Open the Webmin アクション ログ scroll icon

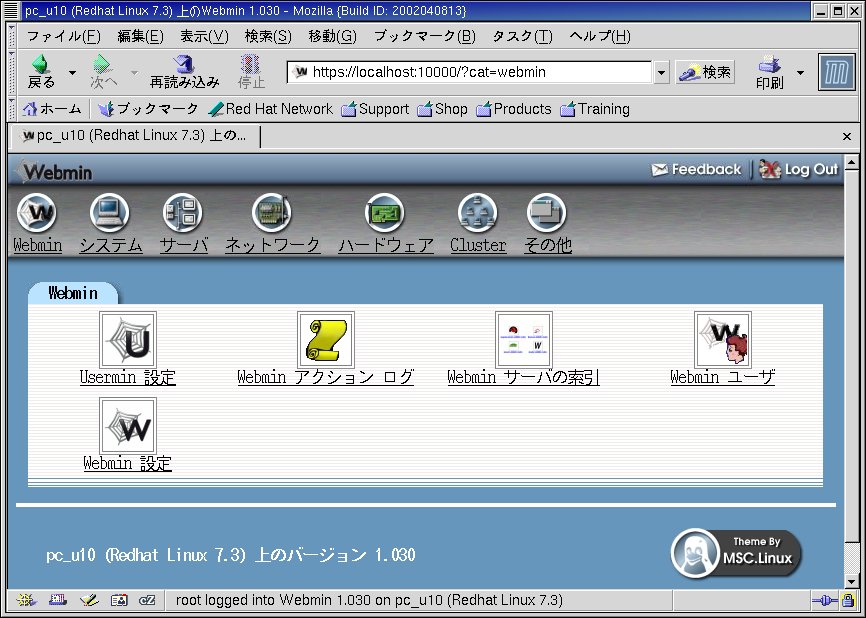tap(326, 339)
